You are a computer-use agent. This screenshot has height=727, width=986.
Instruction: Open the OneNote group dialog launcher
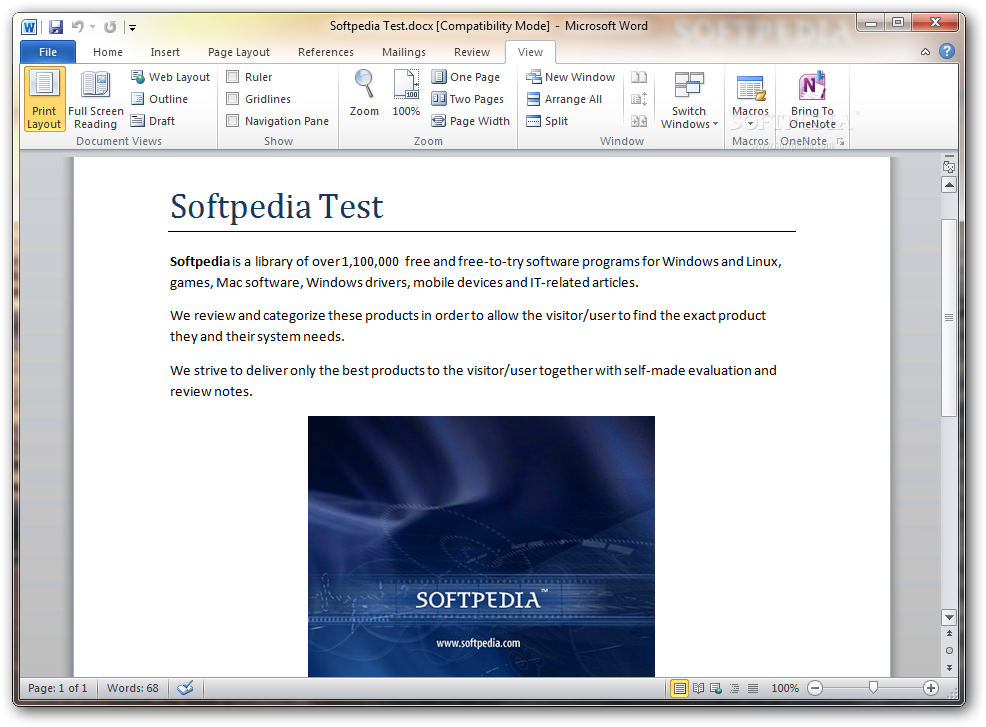tap(841, 142)
